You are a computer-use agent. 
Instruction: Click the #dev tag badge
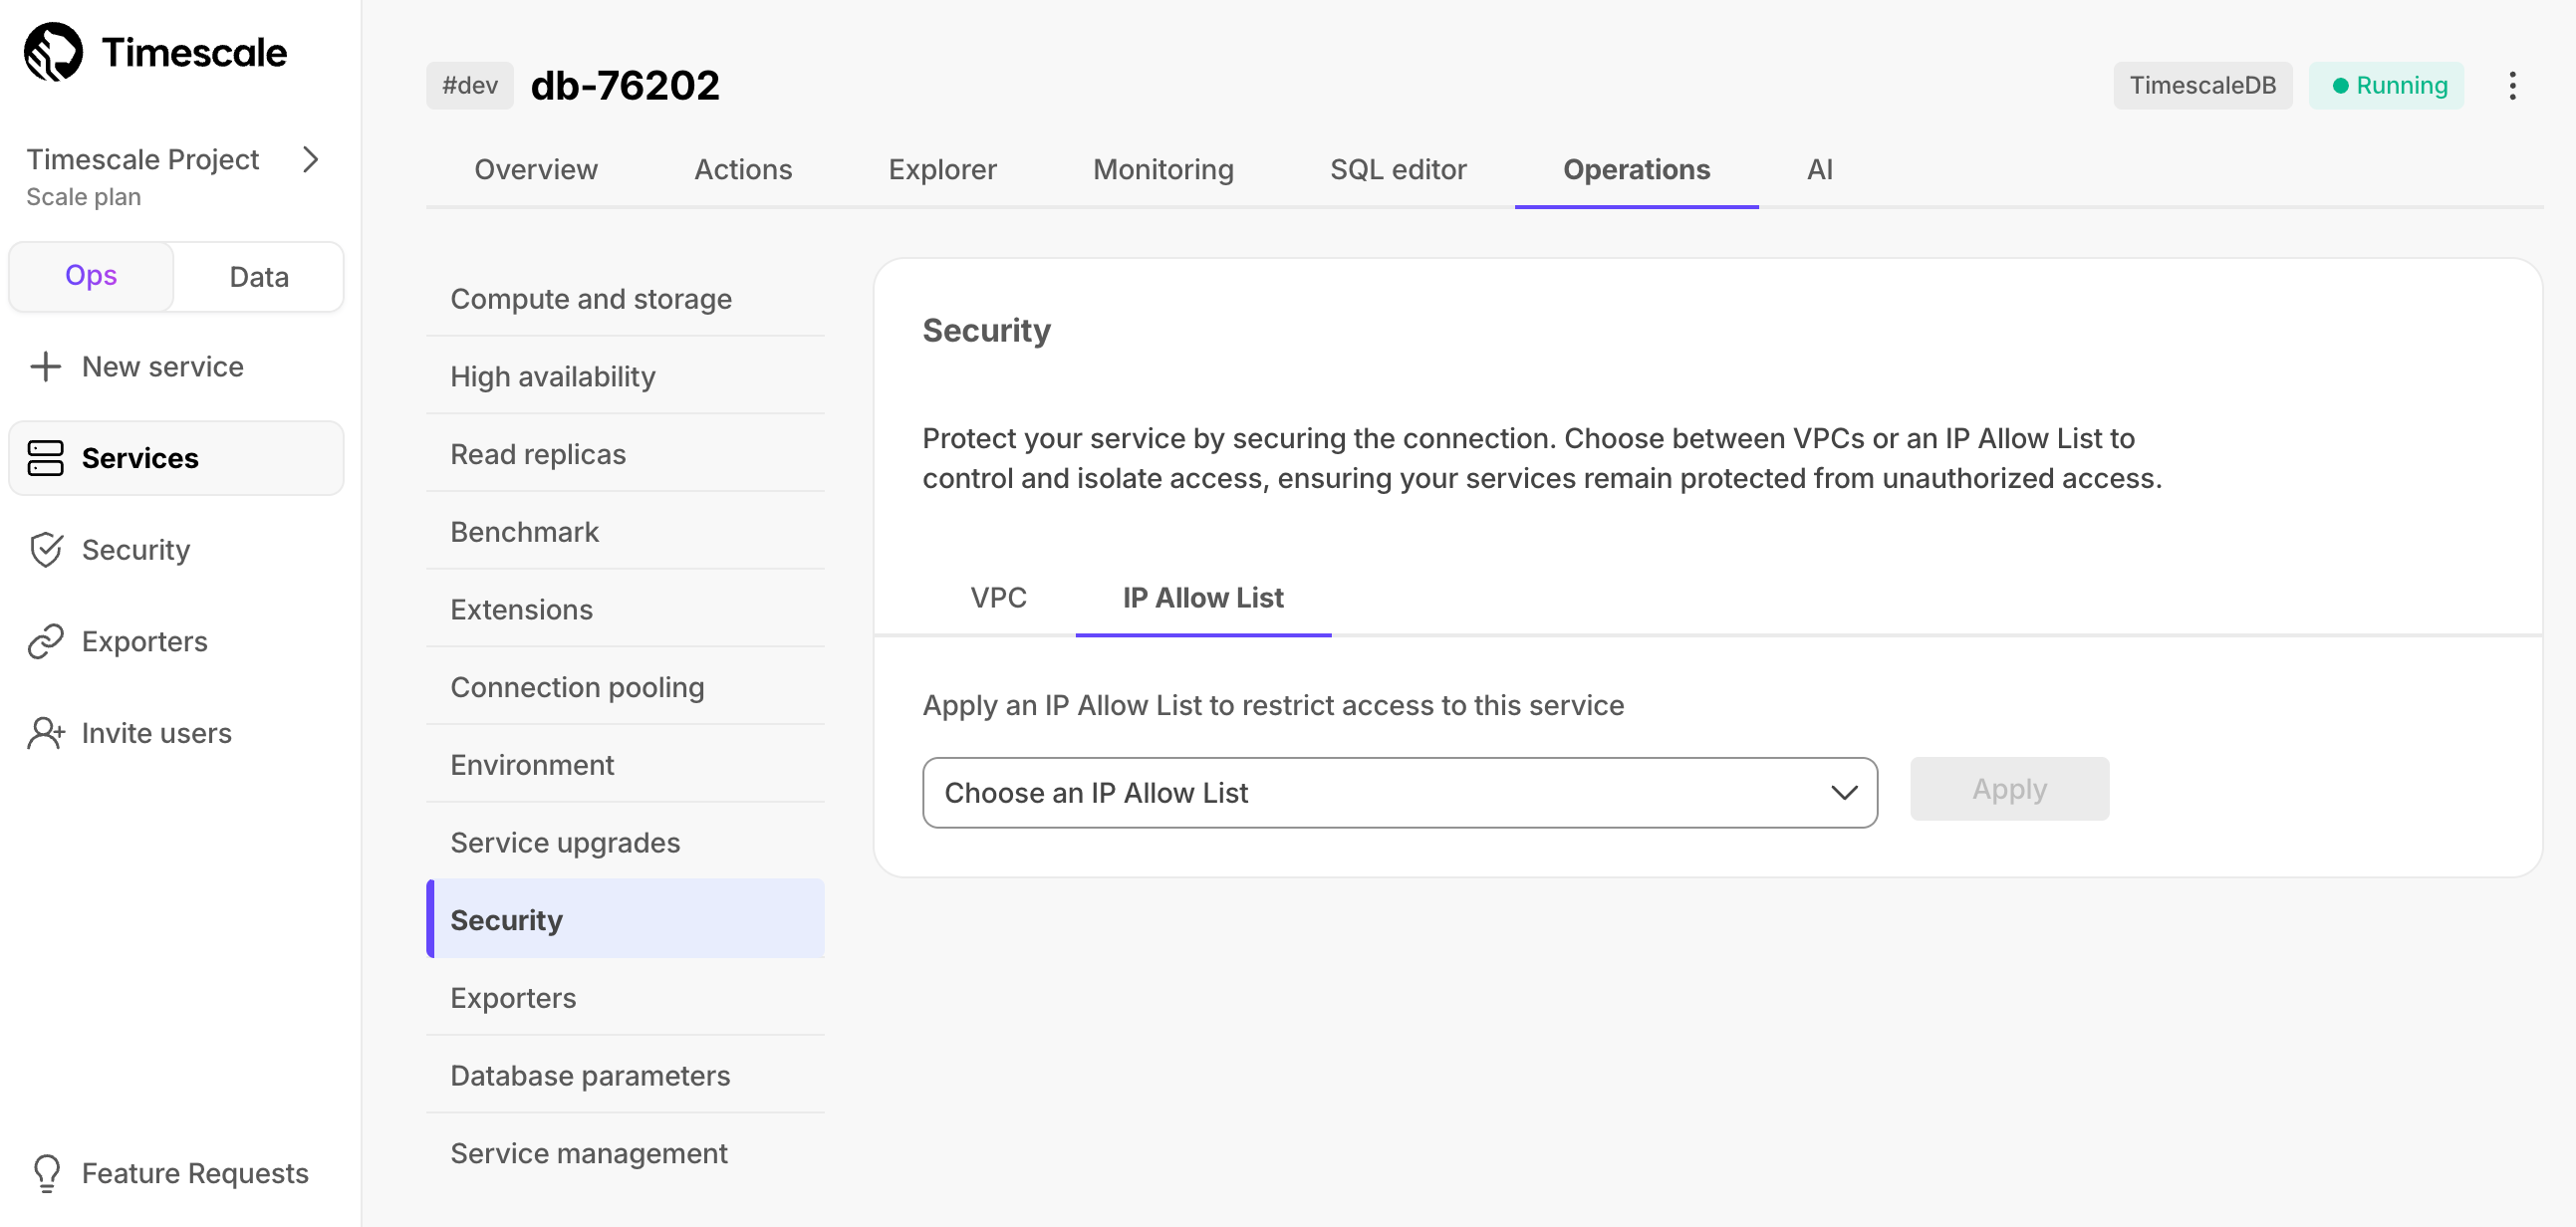coord(469,86)
